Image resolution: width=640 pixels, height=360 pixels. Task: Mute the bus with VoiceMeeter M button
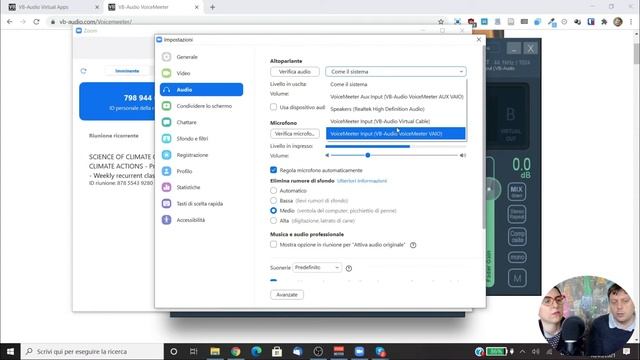517,278
